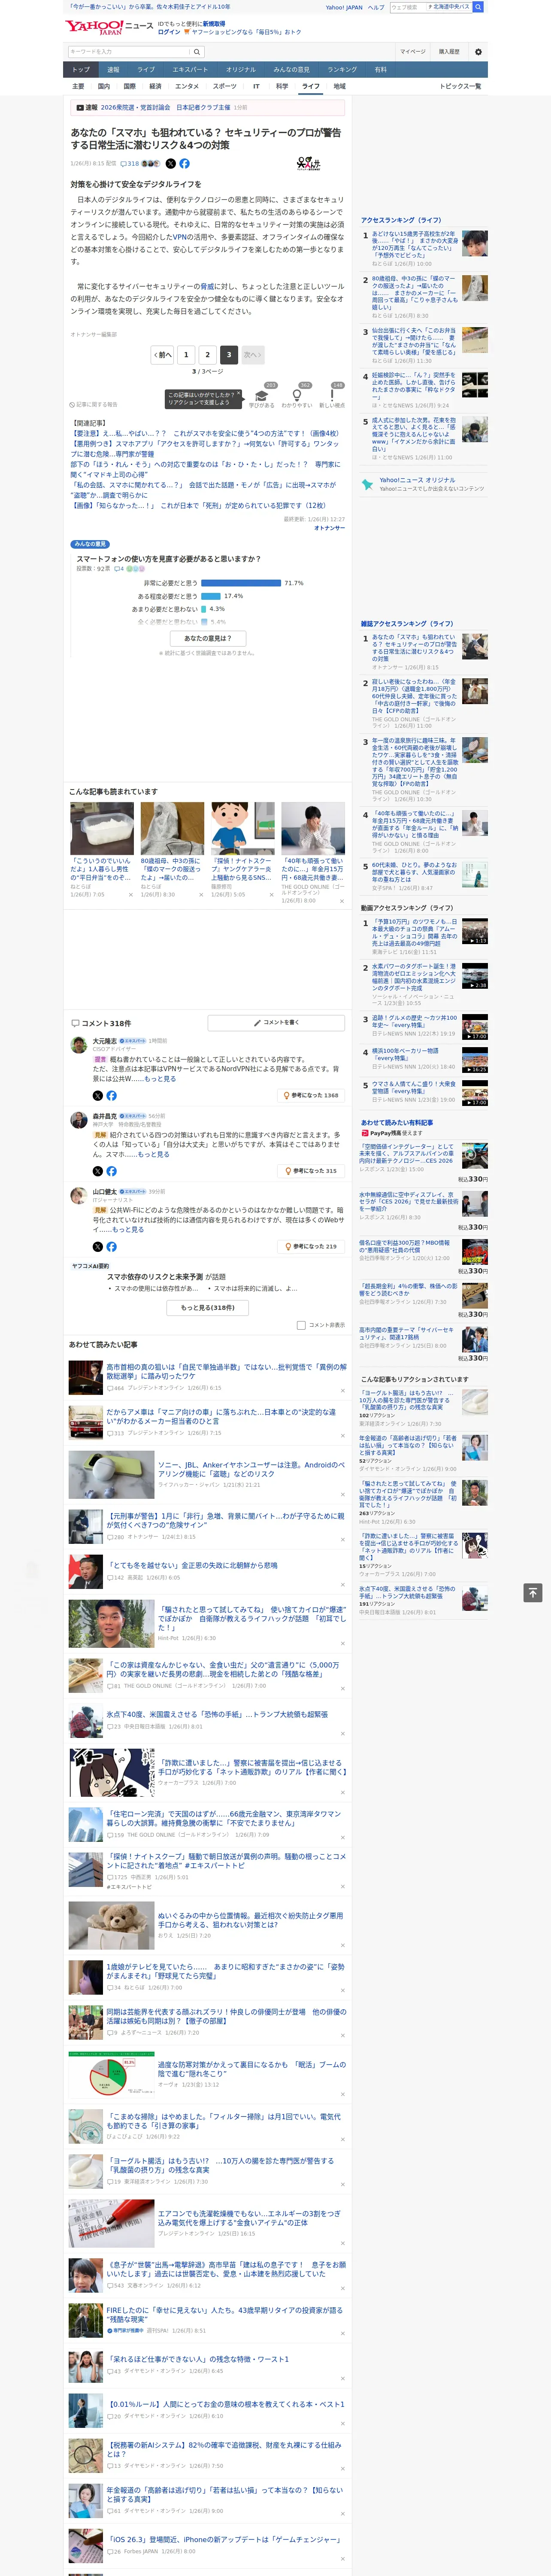Expand 森井昌克's comment with もっと見る
The width and height of the screenshot is (551, 2576).
pos(153,1154)
